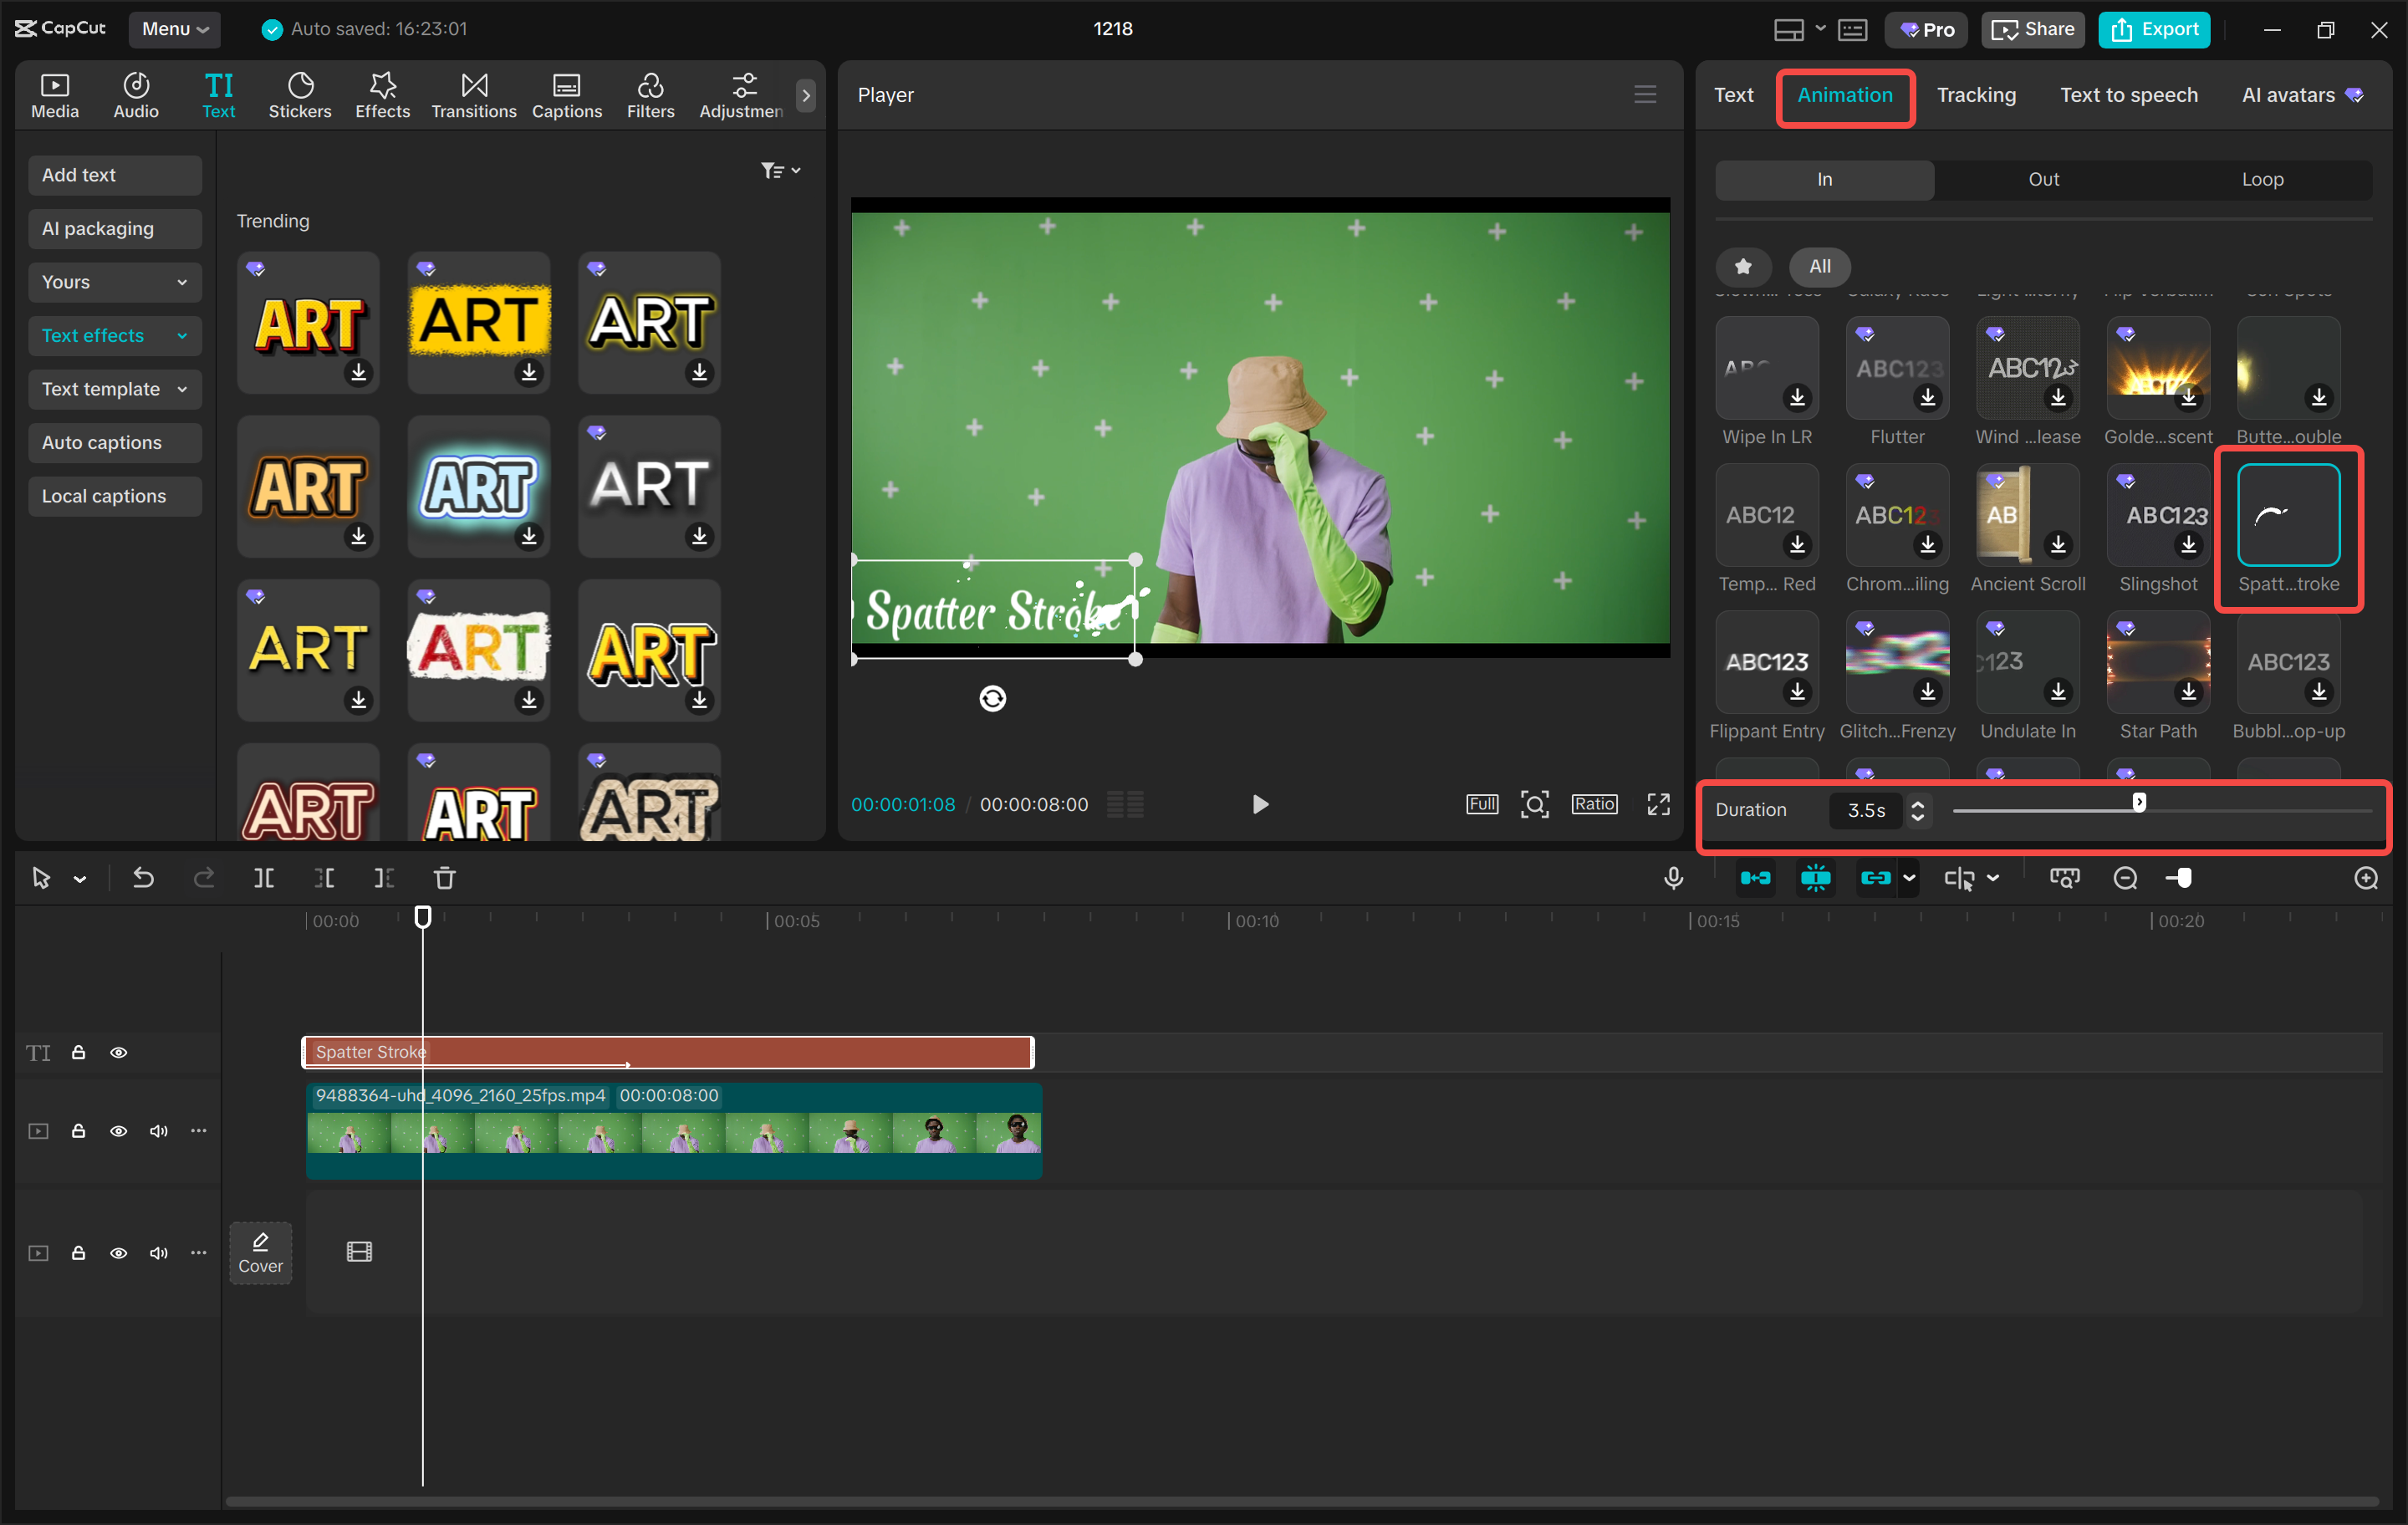Open the Menu dropdown
The width and height of the screenshot is (2408, 1525).
coord(174,29)
